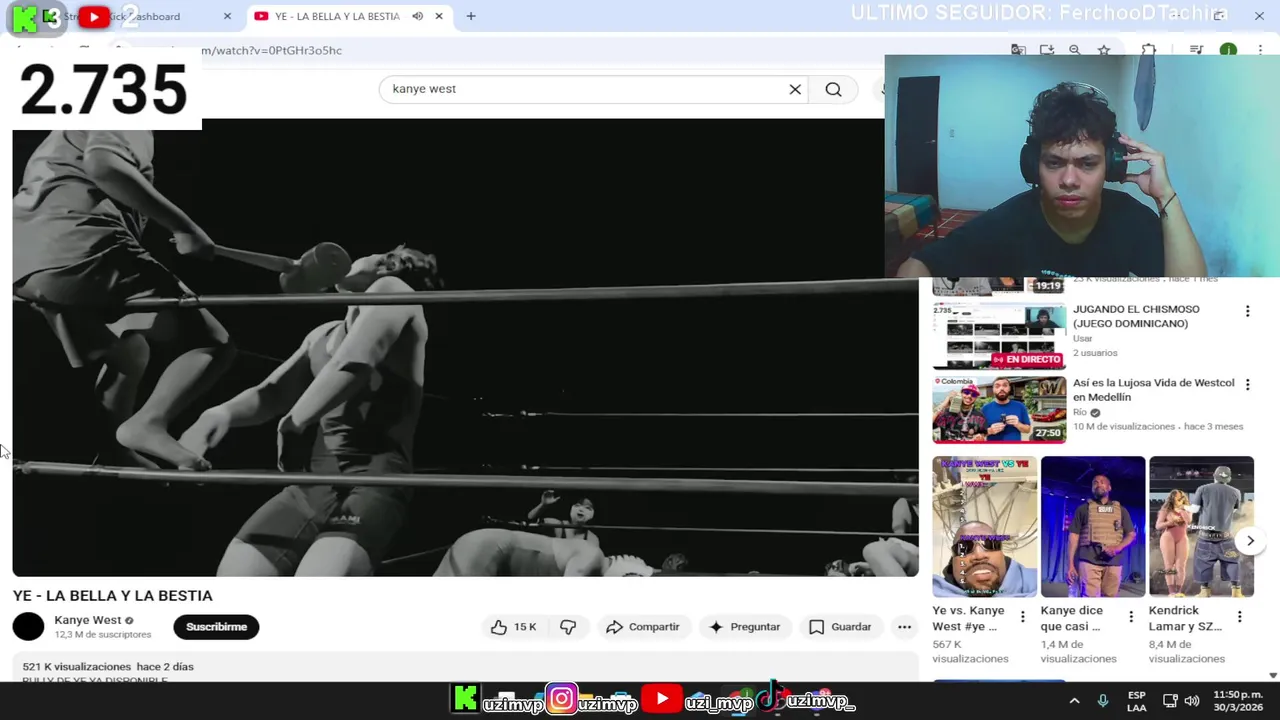Subscribe via the Suscribirme button
Screen dimensions: 1280x720
click(216, 627)
